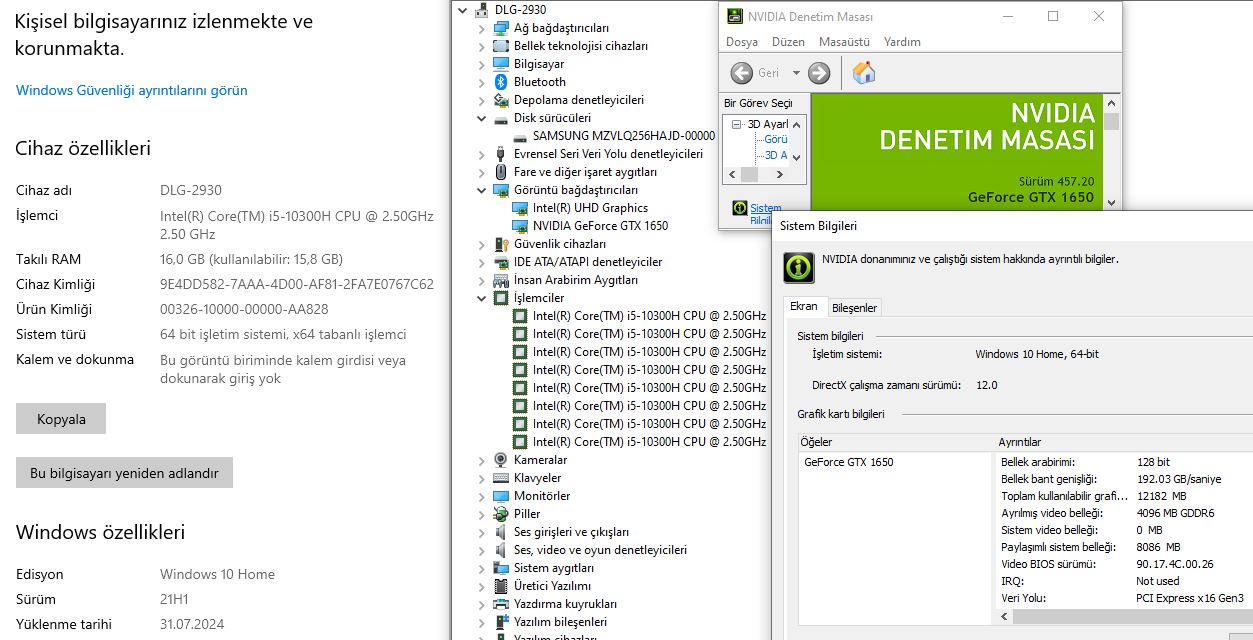Select GeForce GTX 1650 in Öğeler list
The image size is (1253, 640).
(848, 462)
